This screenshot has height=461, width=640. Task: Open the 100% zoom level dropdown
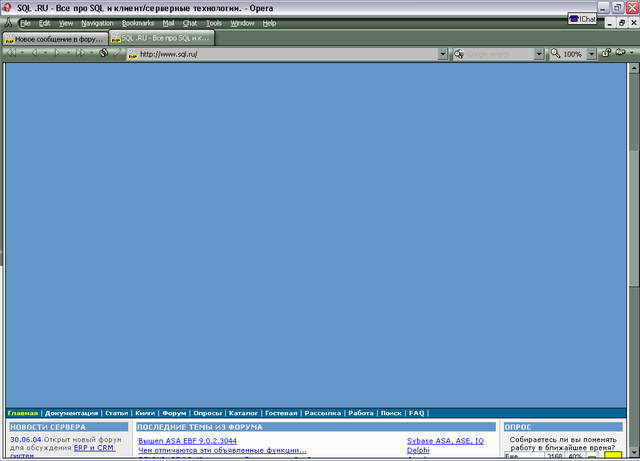coord(592,54)
